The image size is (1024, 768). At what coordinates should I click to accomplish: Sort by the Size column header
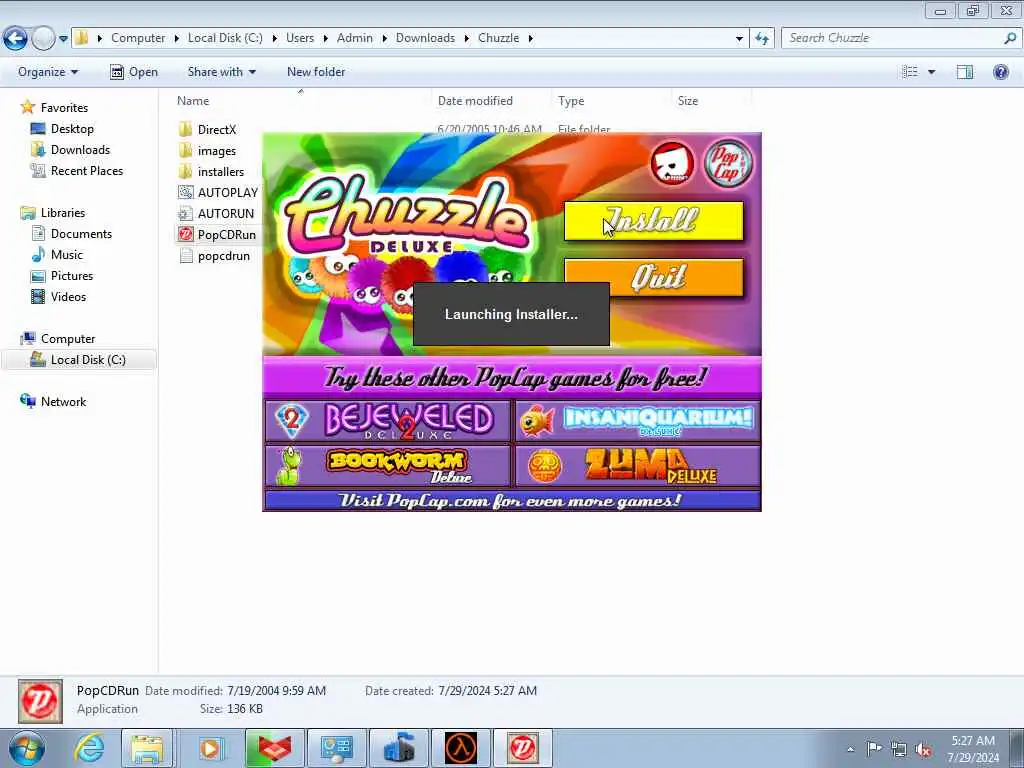pos(688,101)
